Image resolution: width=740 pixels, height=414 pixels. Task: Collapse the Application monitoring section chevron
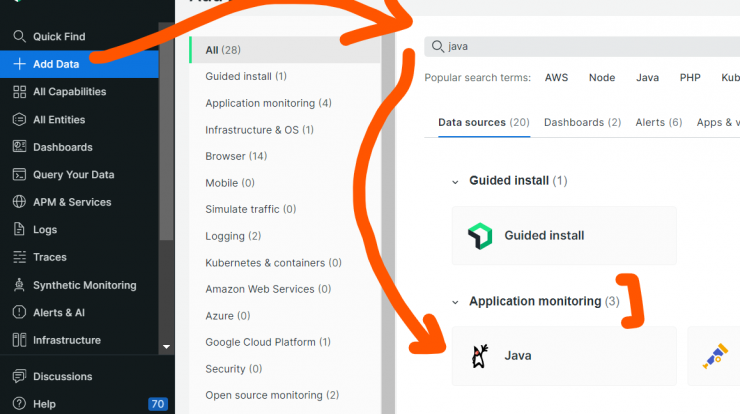(455, 302)
